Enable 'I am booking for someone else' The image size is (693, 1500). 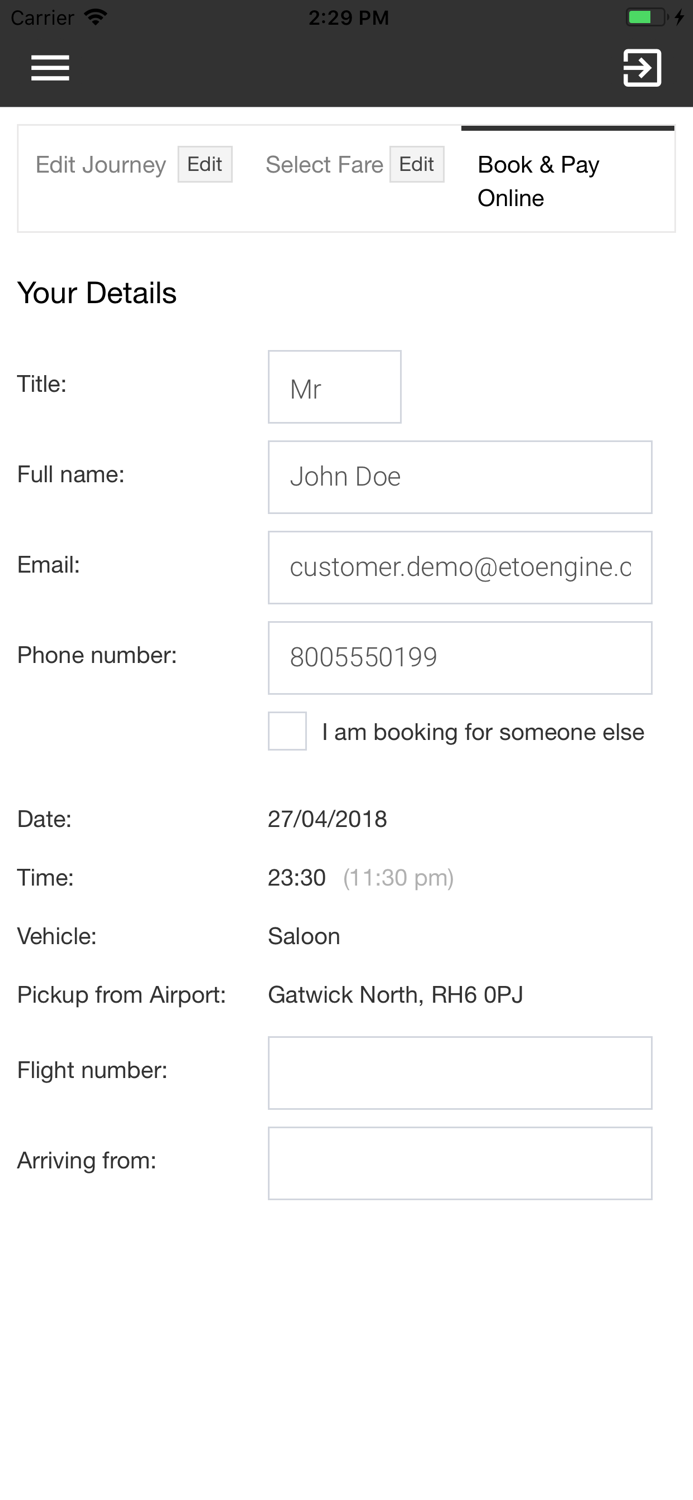pos(286,731)
